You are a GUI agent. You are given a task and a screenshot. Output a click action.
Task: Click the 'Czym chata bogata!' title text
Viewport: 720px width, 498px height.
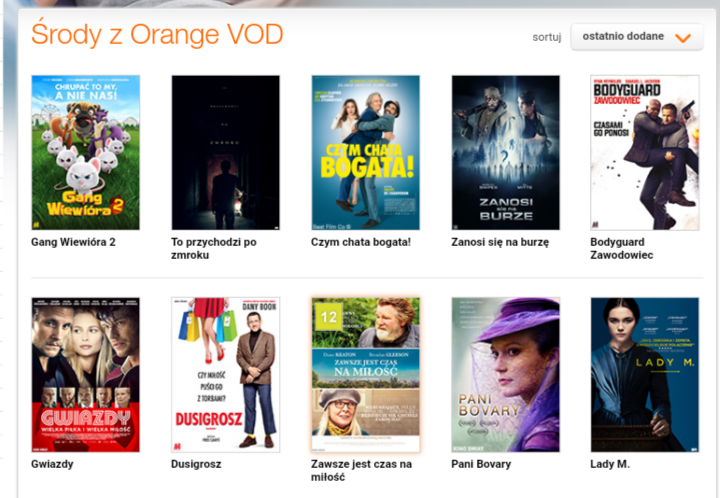coord(361,242)
